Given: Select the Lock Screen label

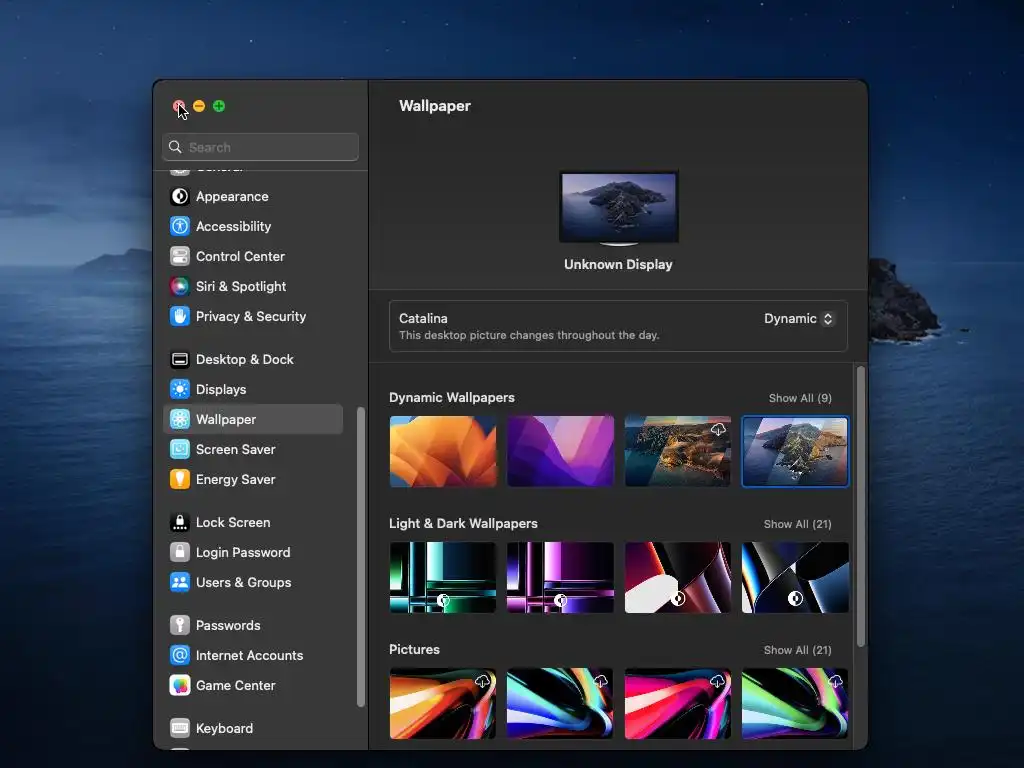Looking at the screenshot, I should pyautogui.click(x=233, y=522).
